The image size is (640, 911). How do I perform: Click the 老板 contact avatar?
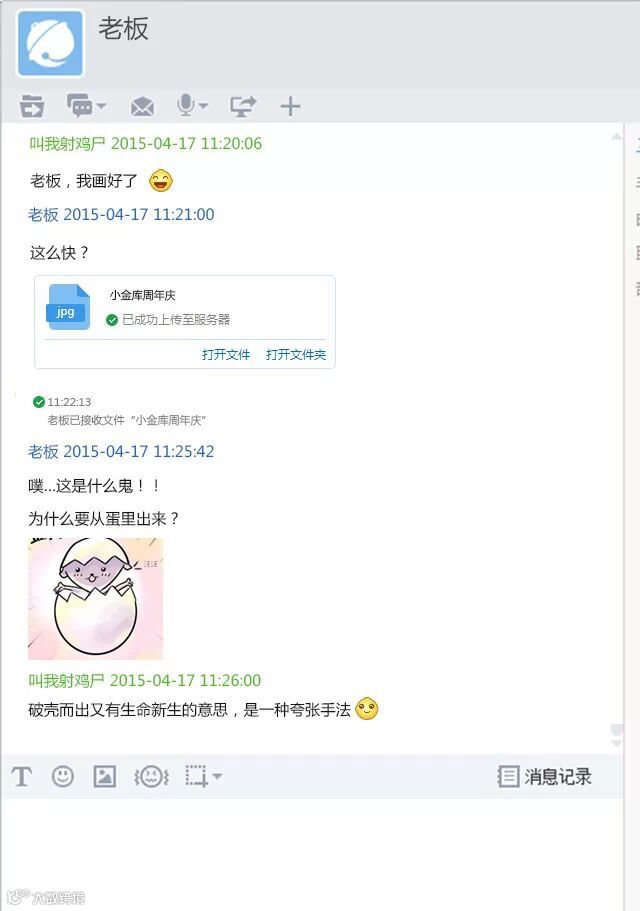(x=51, y=44)
